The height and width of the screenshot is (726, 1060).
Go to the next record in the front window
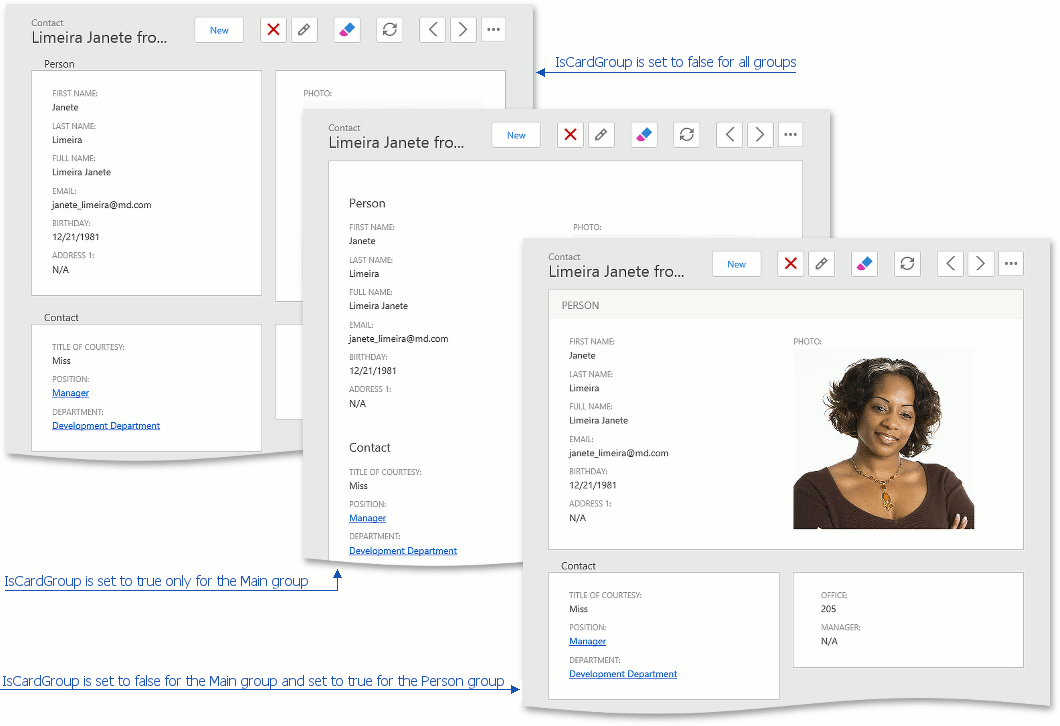tap(980, 264)
